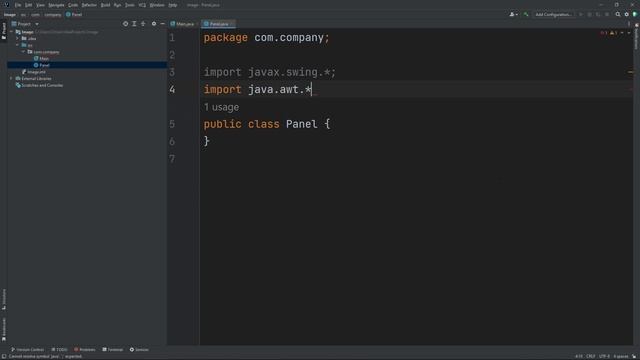Click the locate-file target icon in Project panel

pyautogui.click(x=125, y=24)
